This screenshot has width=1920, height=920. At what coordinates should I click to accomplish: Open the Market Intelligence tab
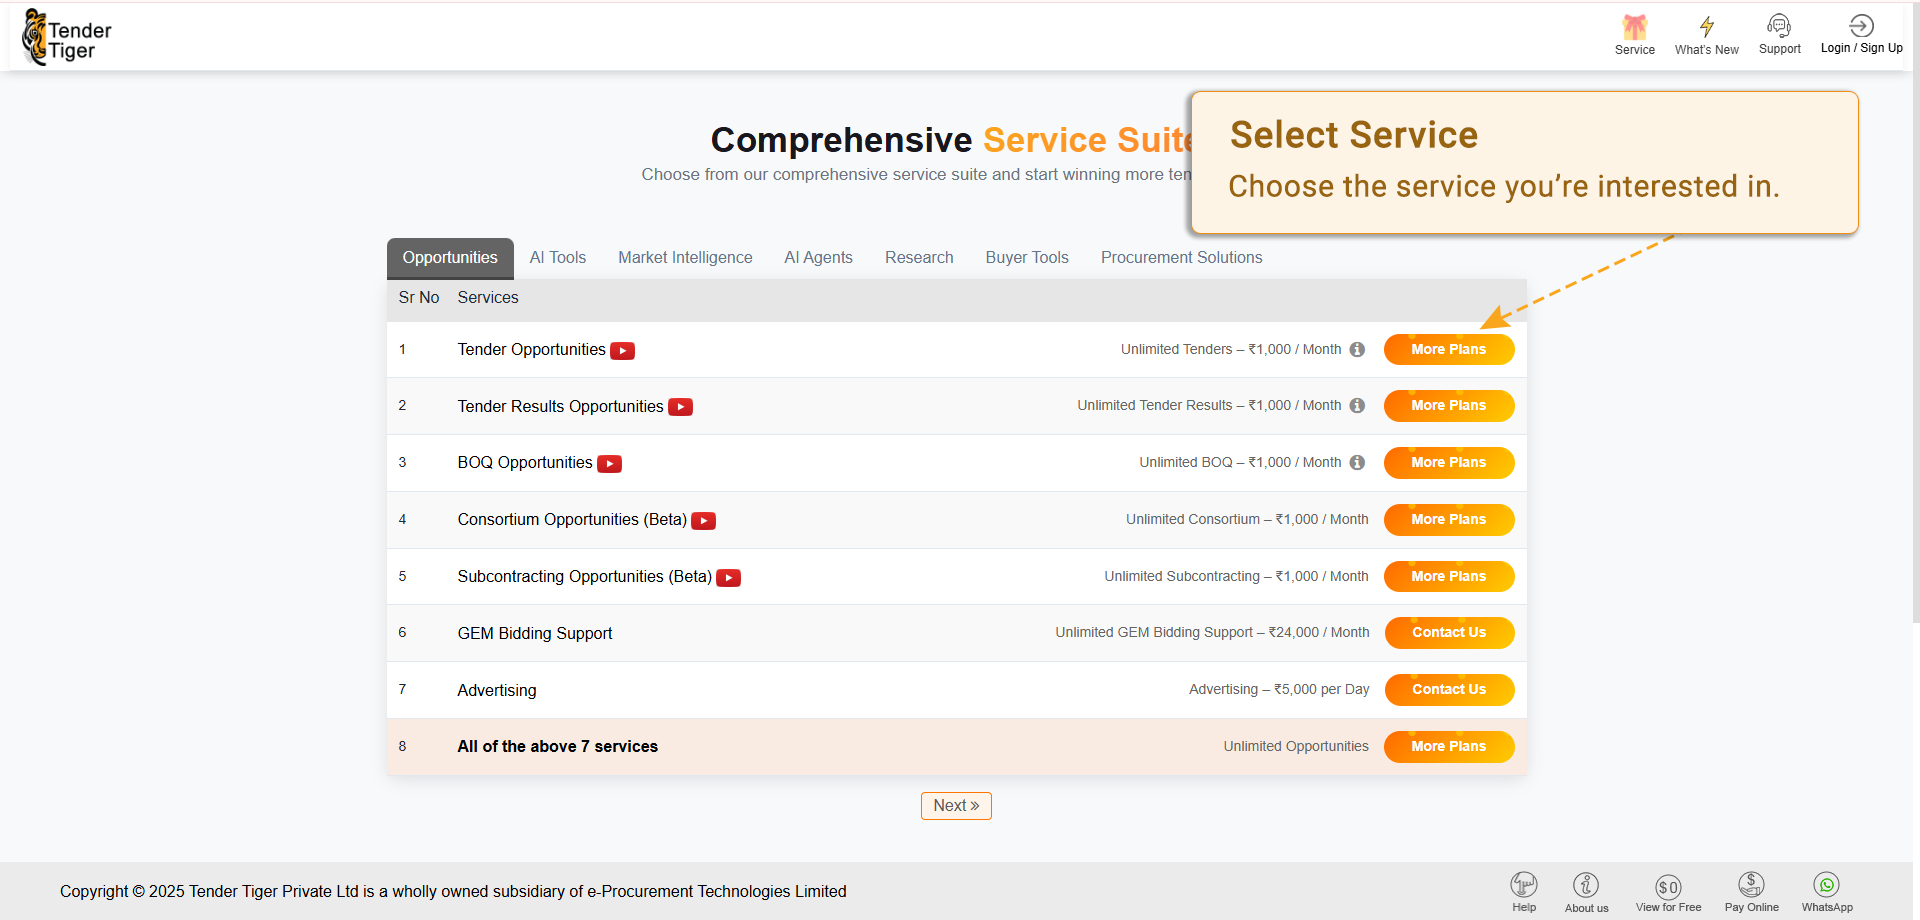[x=685, y=258]
